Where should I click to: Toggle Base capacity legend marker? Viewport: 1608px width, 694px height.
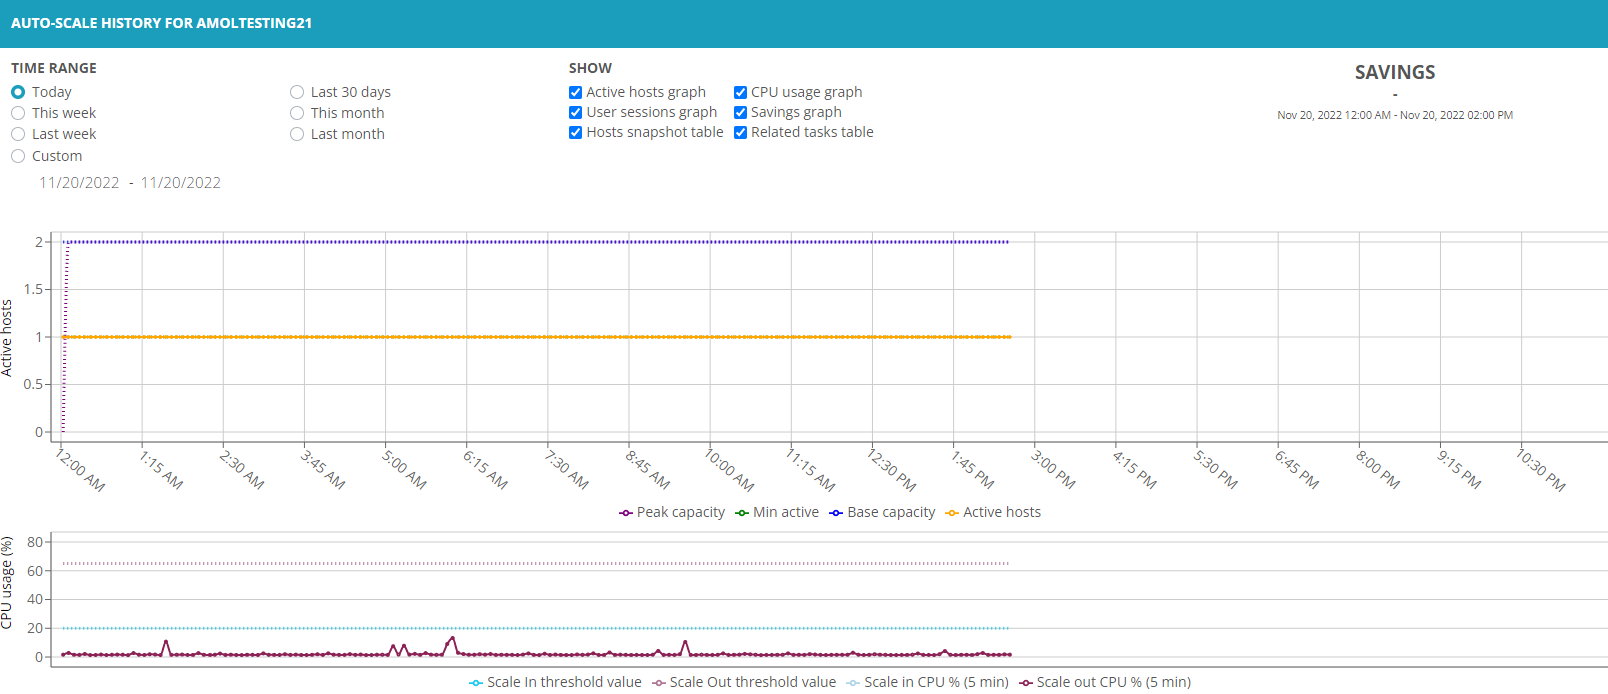click(836, 513)
